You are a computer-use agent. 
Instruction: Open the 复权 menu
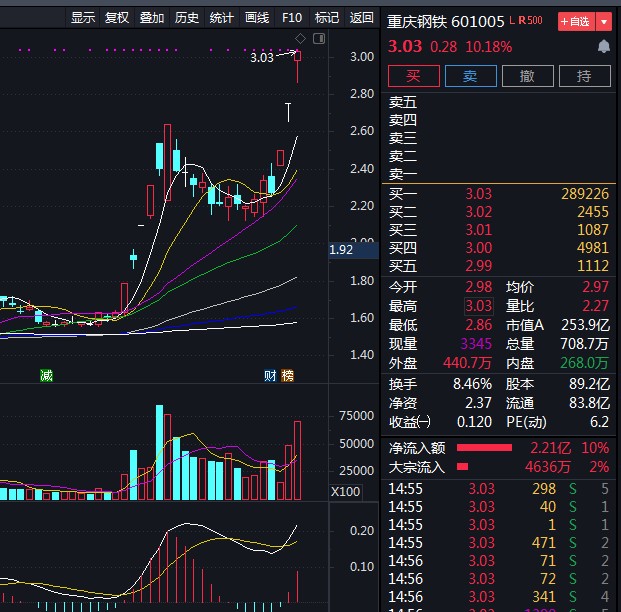[x=117, y=17]
